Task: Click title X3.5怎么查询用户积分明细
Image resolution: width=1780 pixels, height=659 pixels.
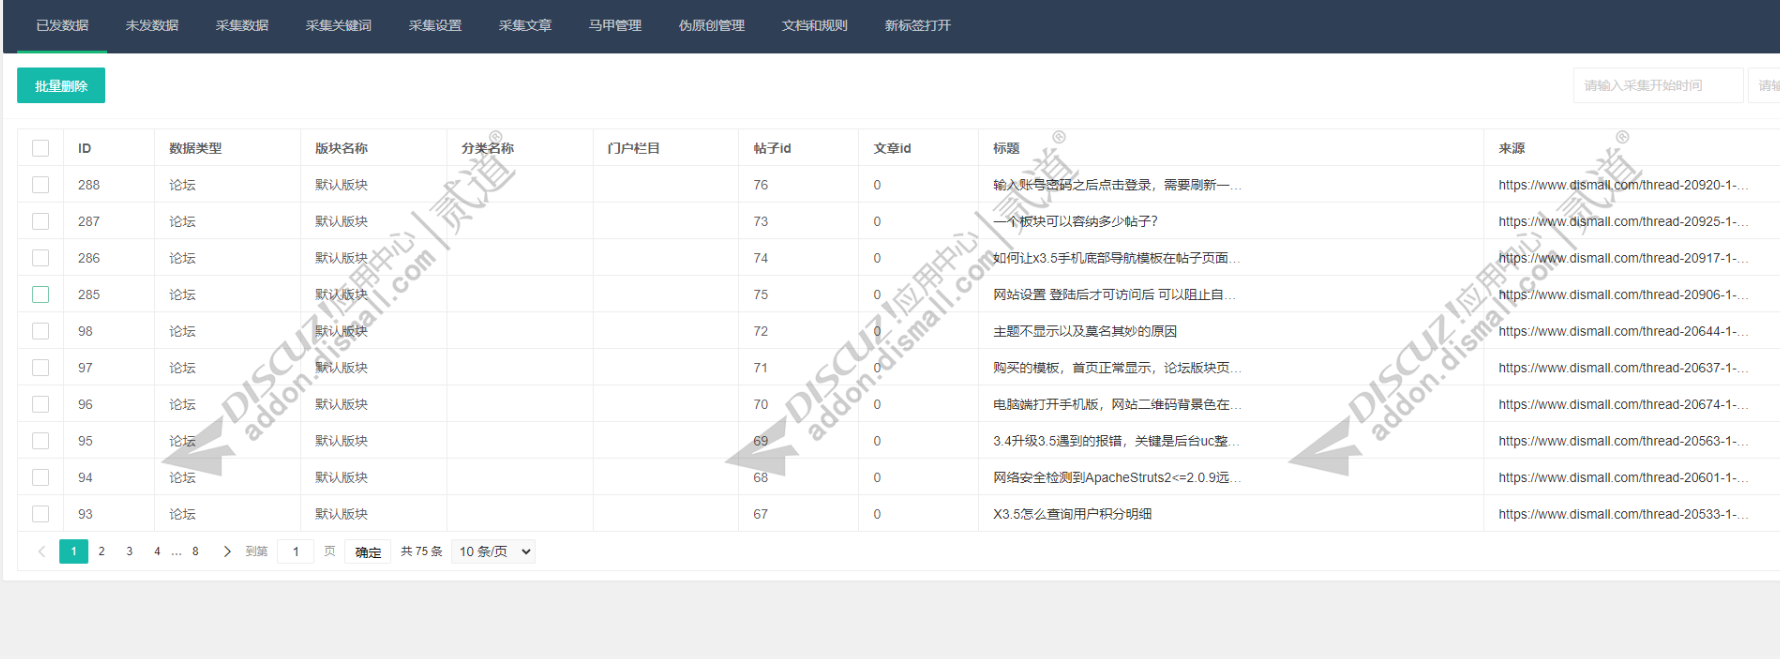Action: point(1072,514)
